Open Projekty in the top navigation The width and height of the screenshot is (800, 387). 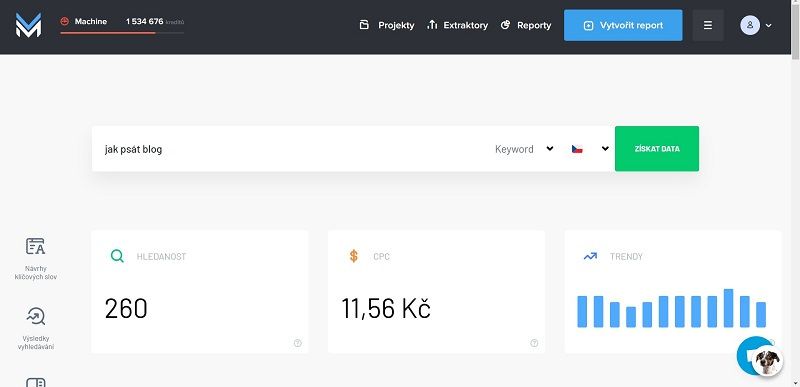(x=387, y=25)
